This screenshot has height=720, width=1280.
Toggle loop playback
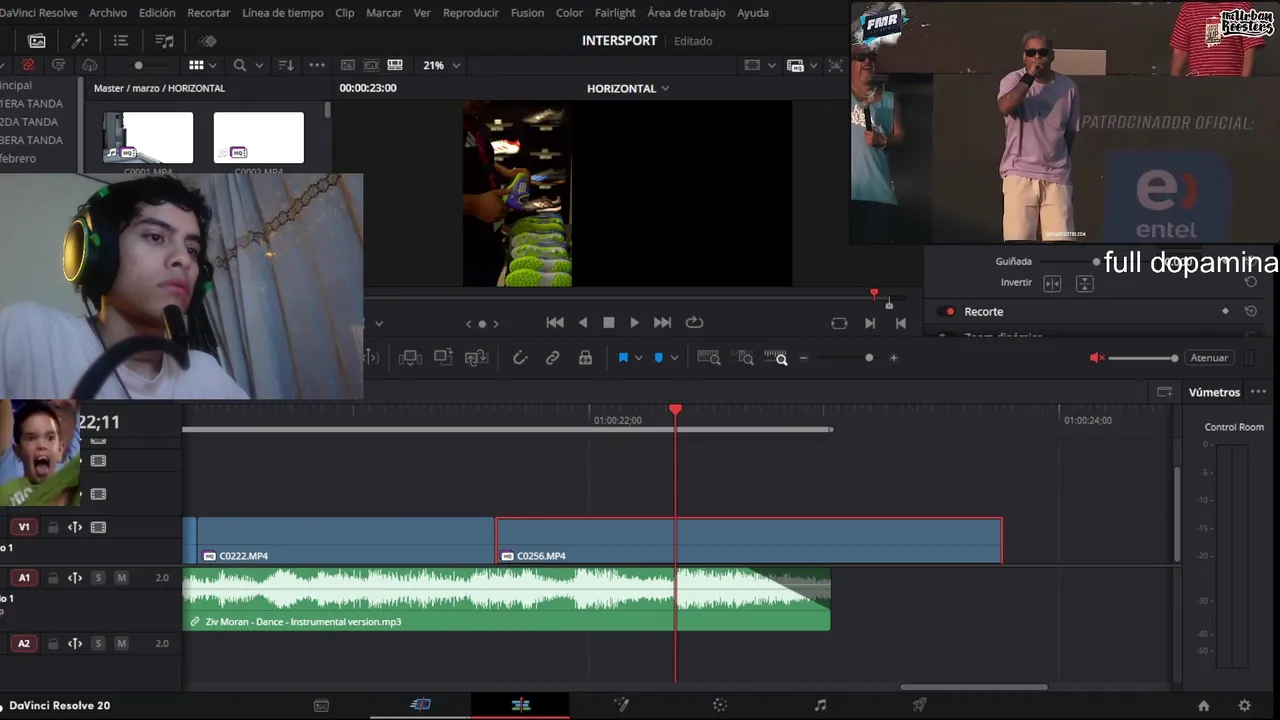tap(694, 323)
